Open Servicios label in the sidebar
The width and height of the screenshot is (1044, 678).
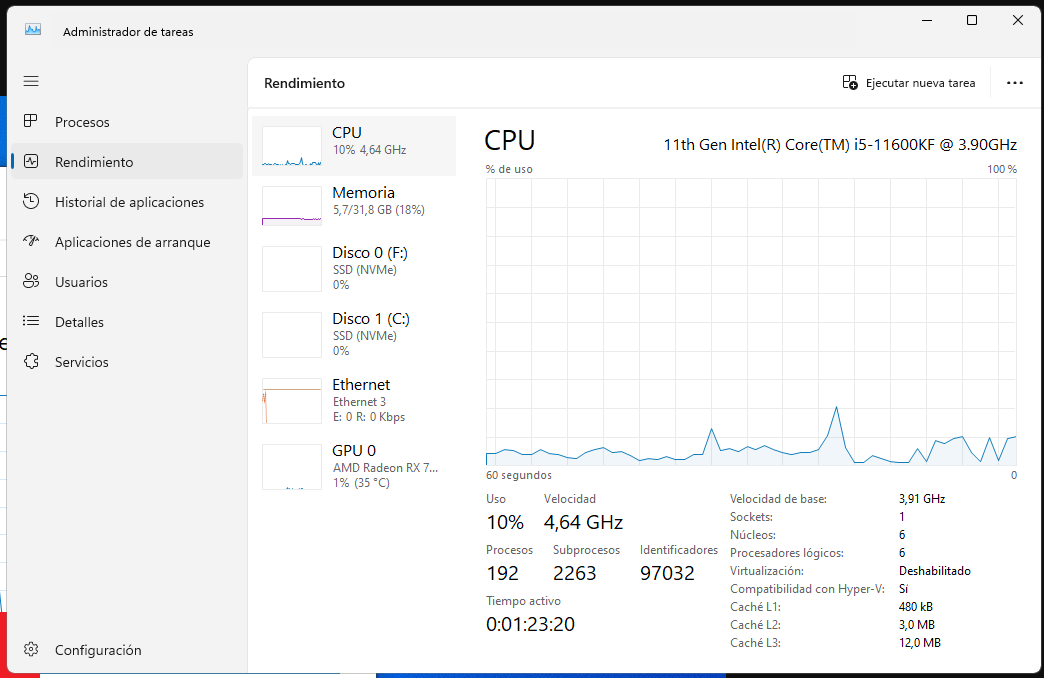[81, 362]
